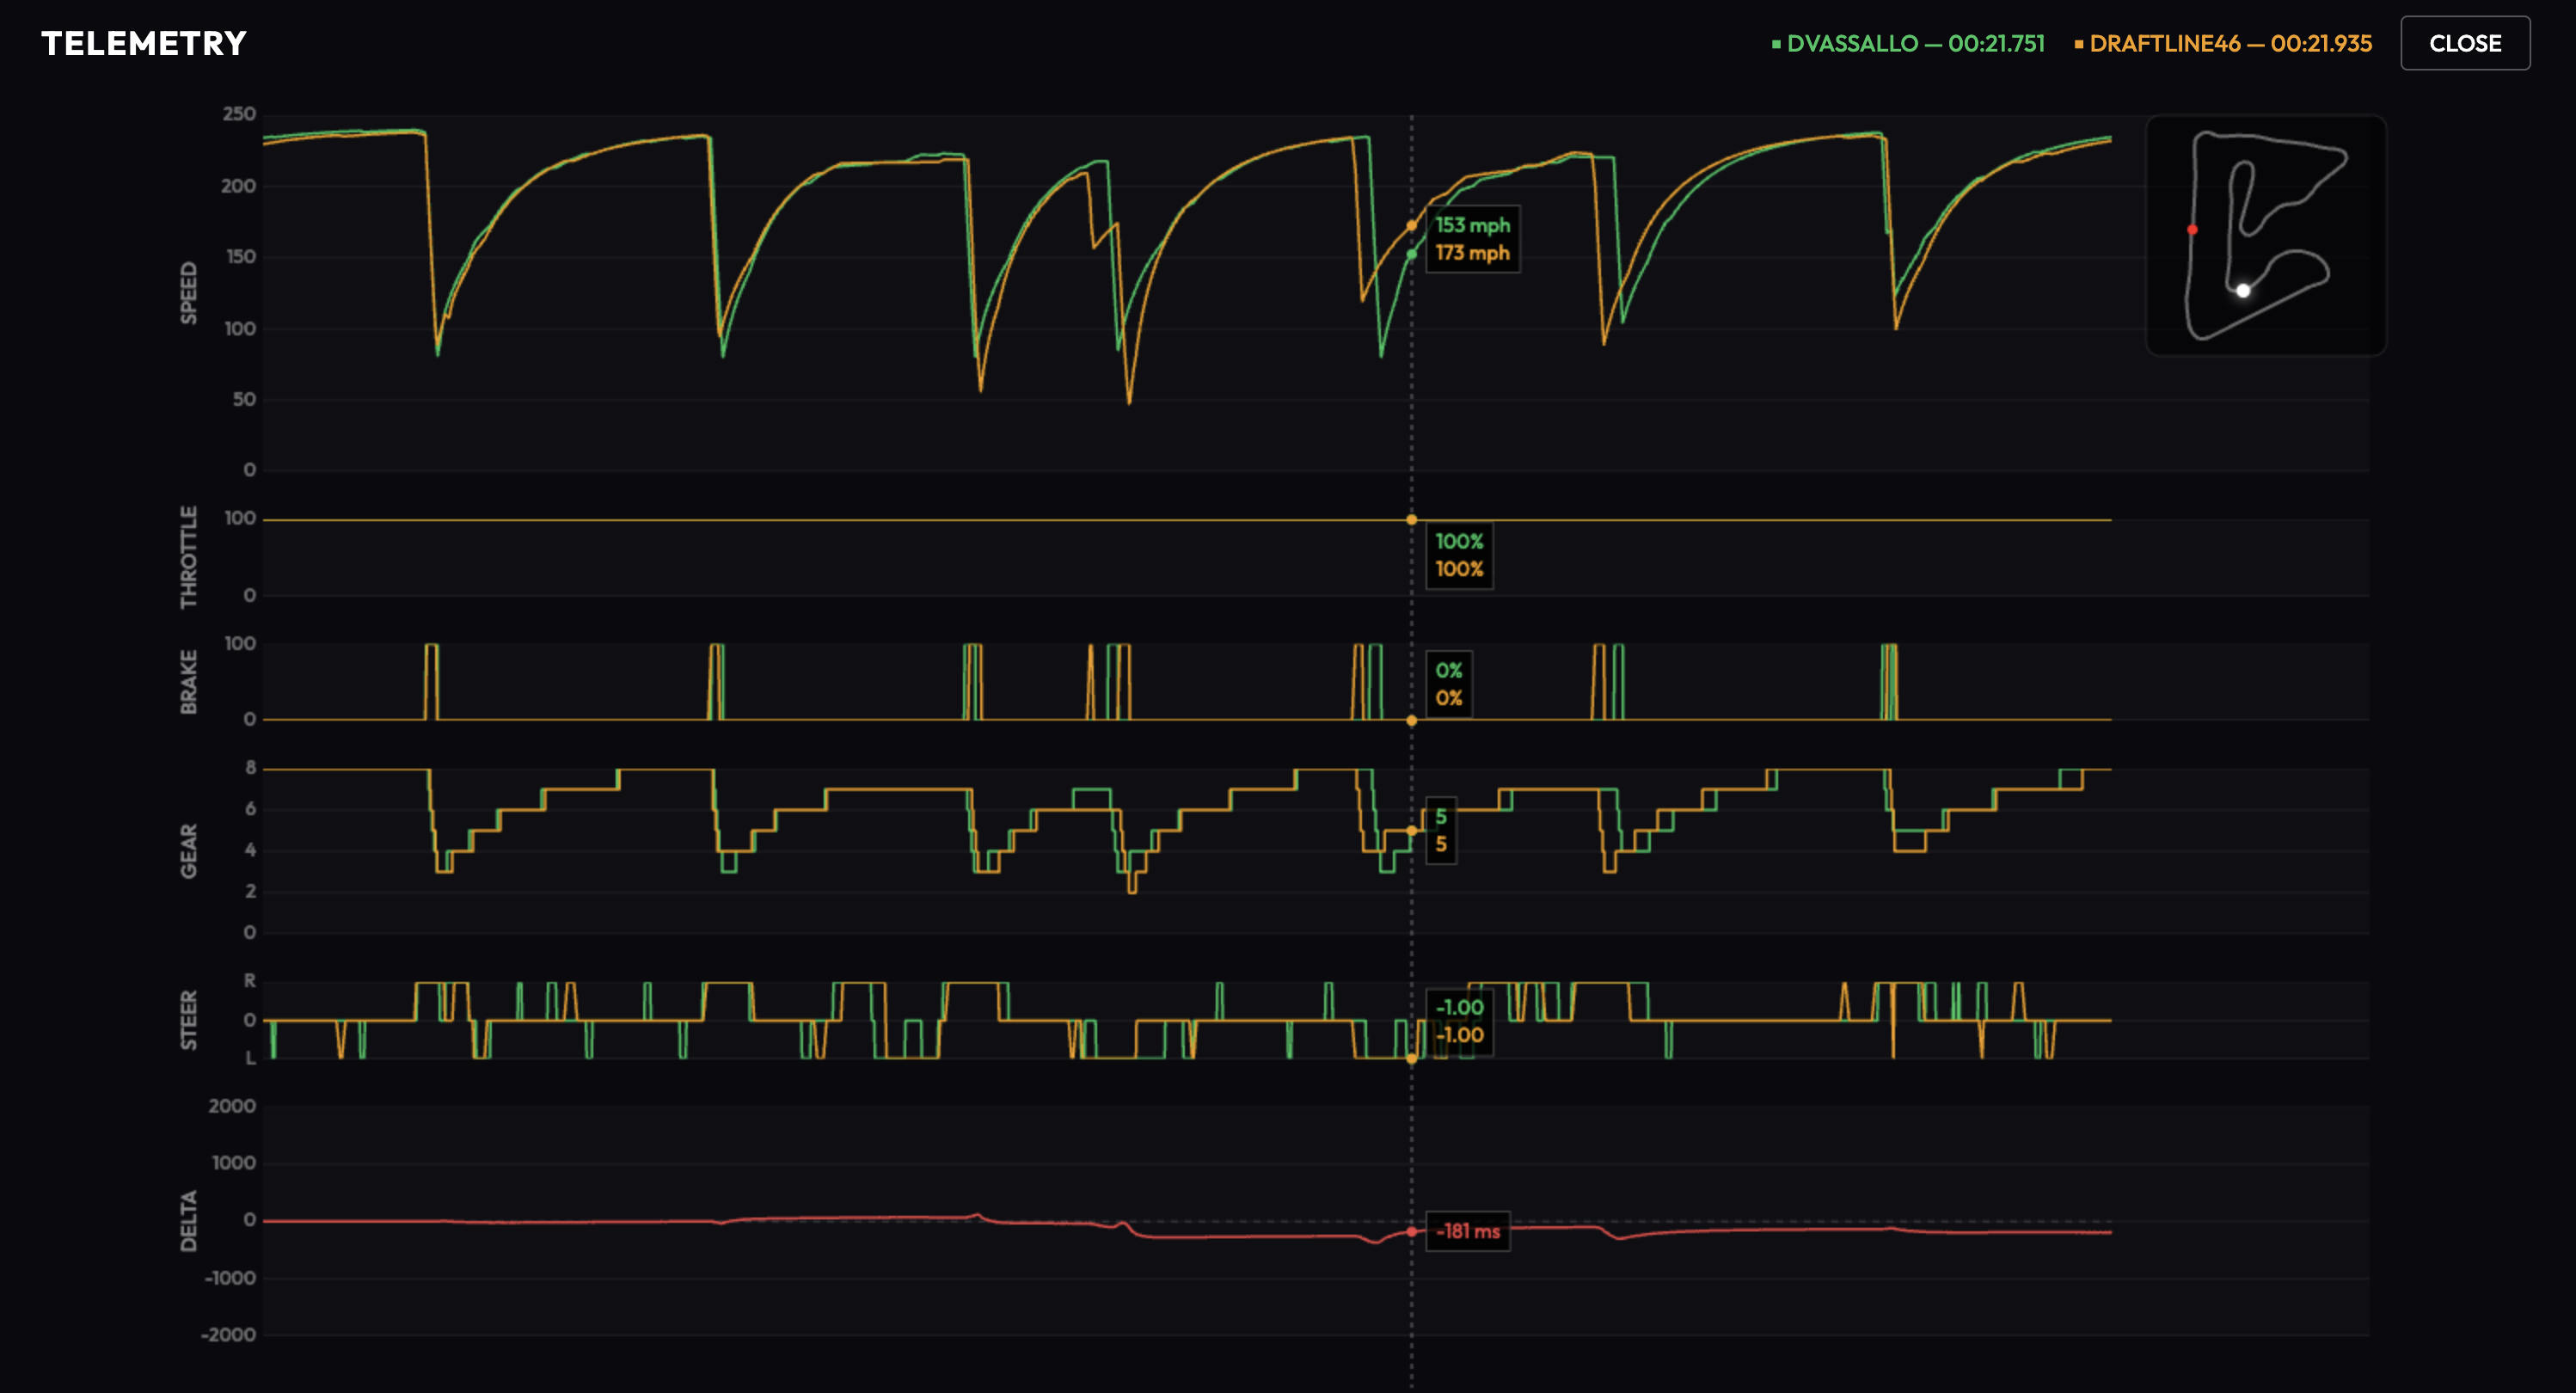Click the orange brake cursor marker
The width and height of the screenshot is (2576, 1393).
[1411, 720]
